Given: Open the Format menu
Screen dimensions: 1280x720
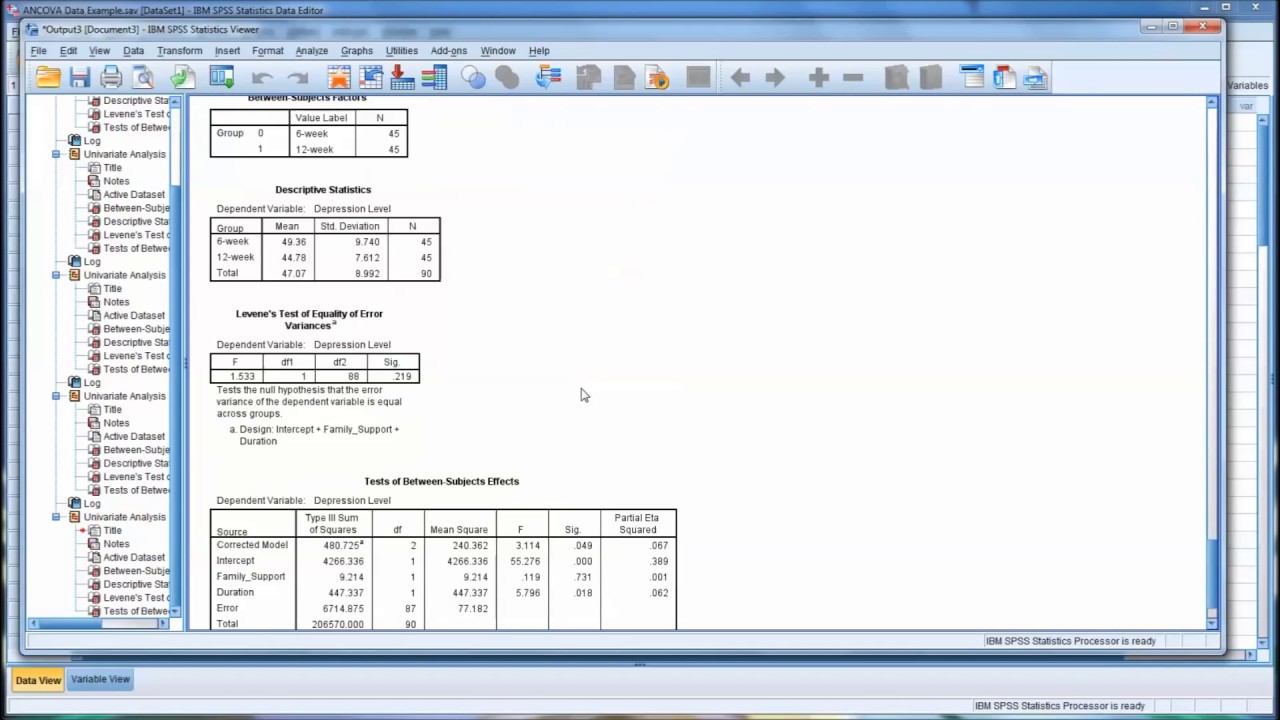Looking at the screenshot, I should click(x=267, y=51).
